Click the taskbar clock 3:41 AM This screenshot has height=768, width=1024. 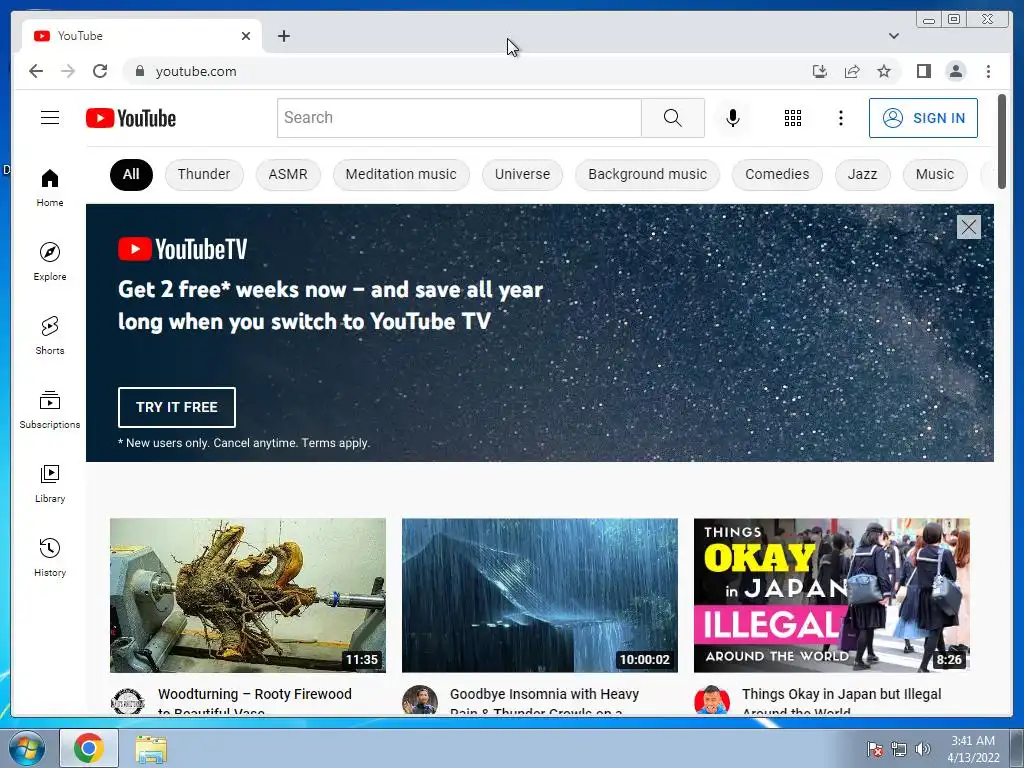pos(973,749)
